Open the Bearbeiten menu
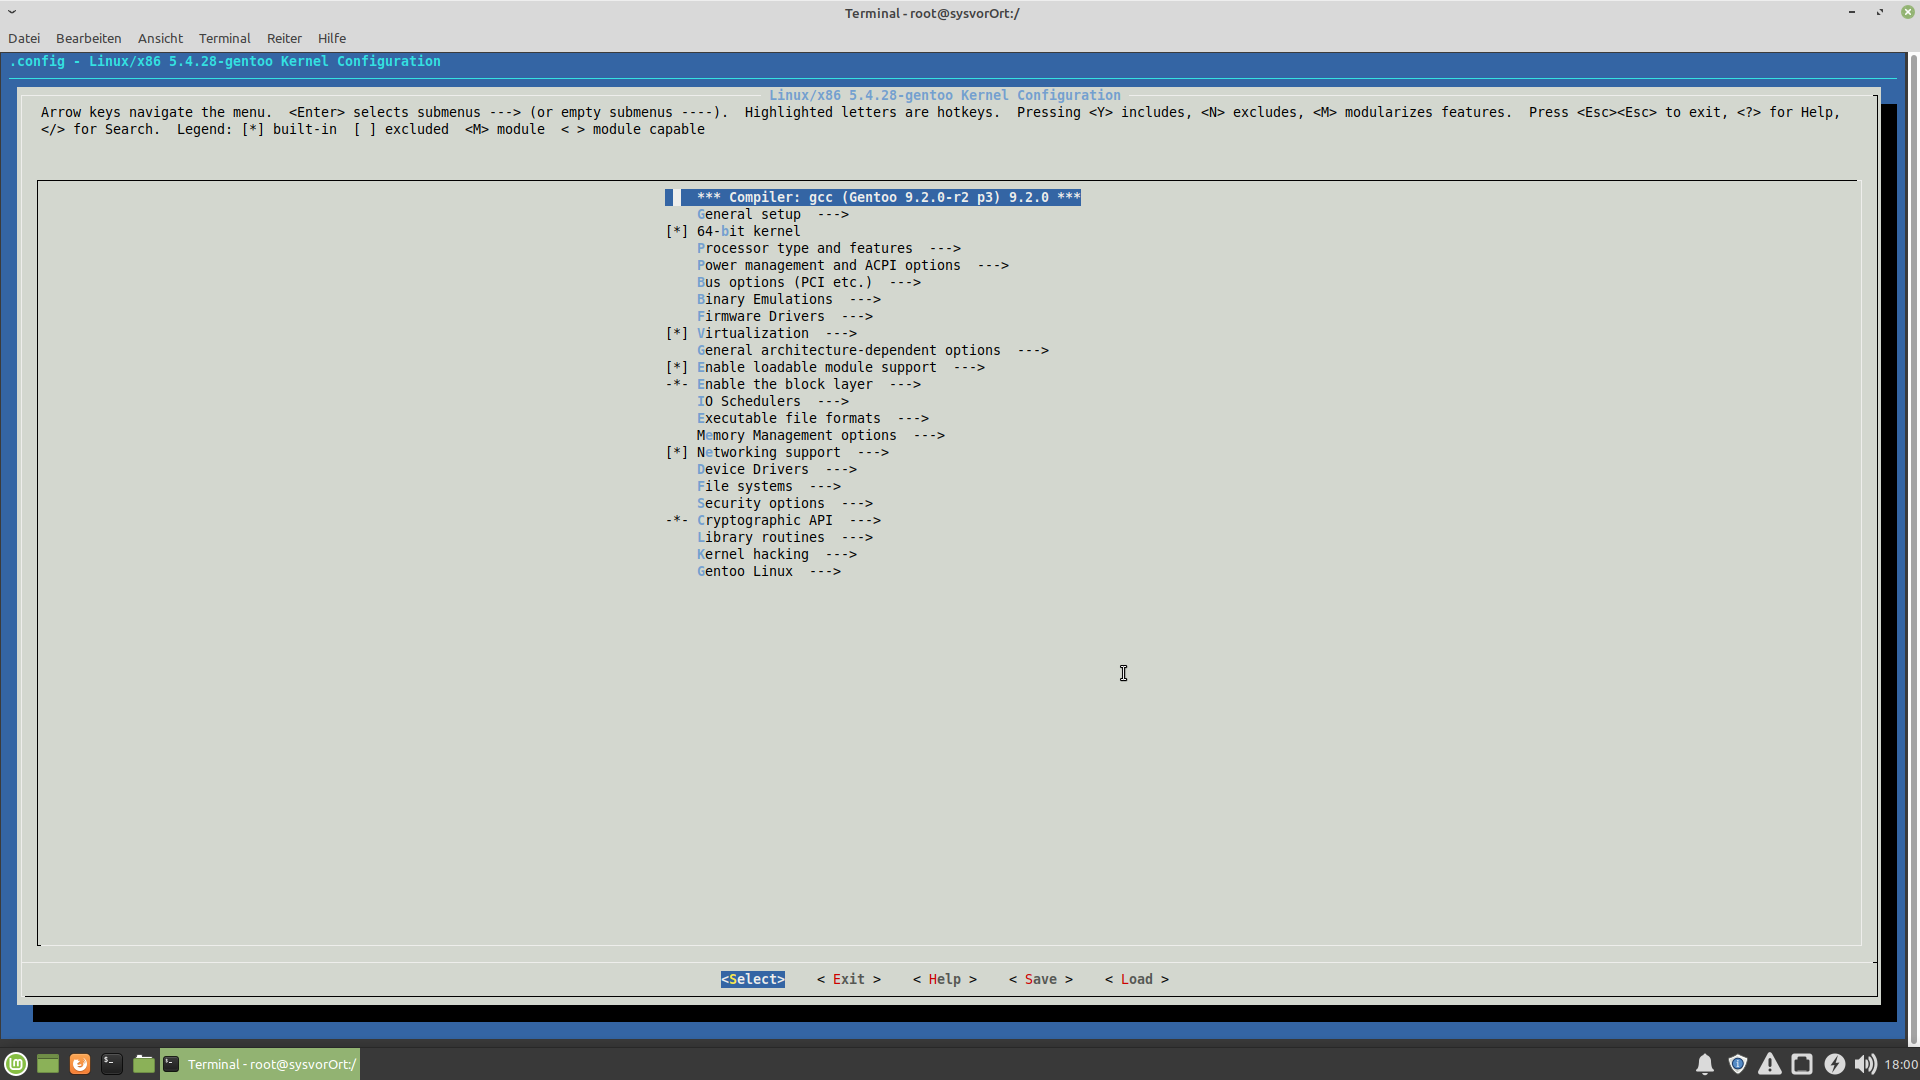 click(88, 38)
